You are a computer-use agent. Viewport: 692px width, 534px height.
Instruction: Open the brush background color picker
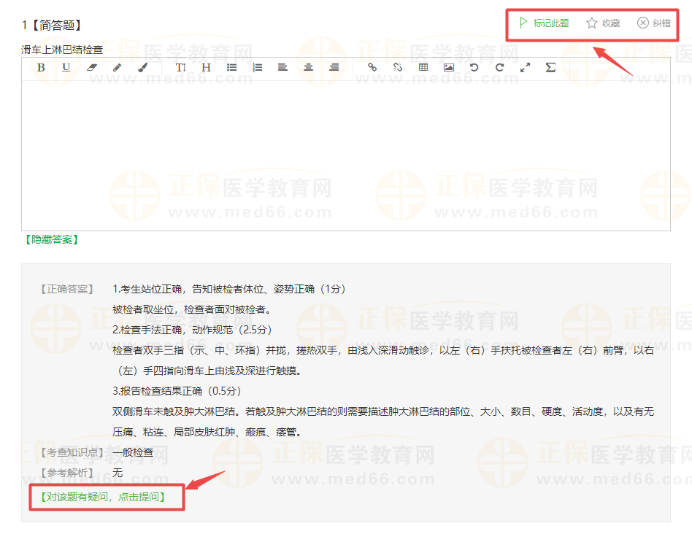[x=142, y=67]
